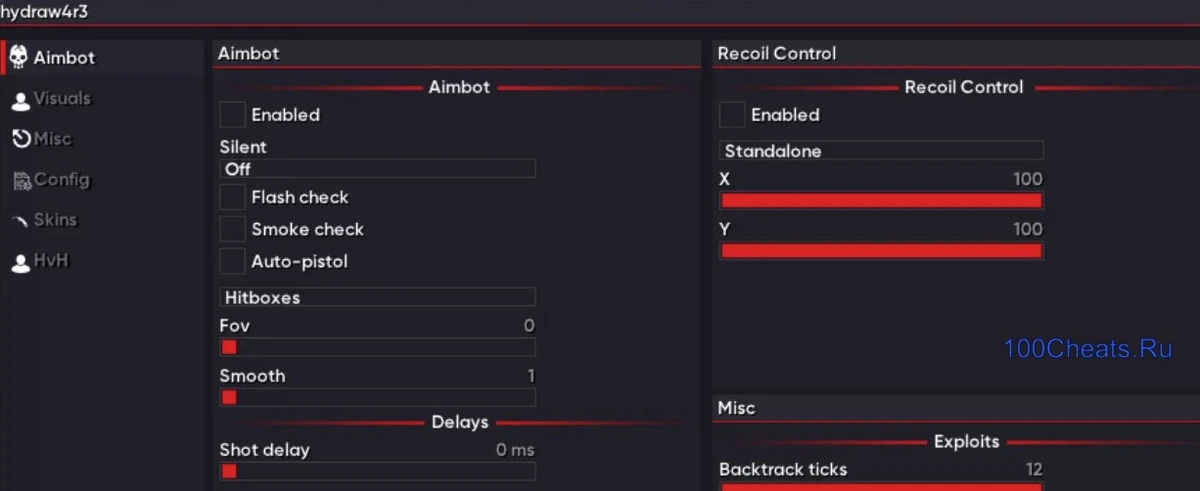1200x491 pixels.
Task: Click the Visuals person icon in sidebar
Action: tap(20, 100)
